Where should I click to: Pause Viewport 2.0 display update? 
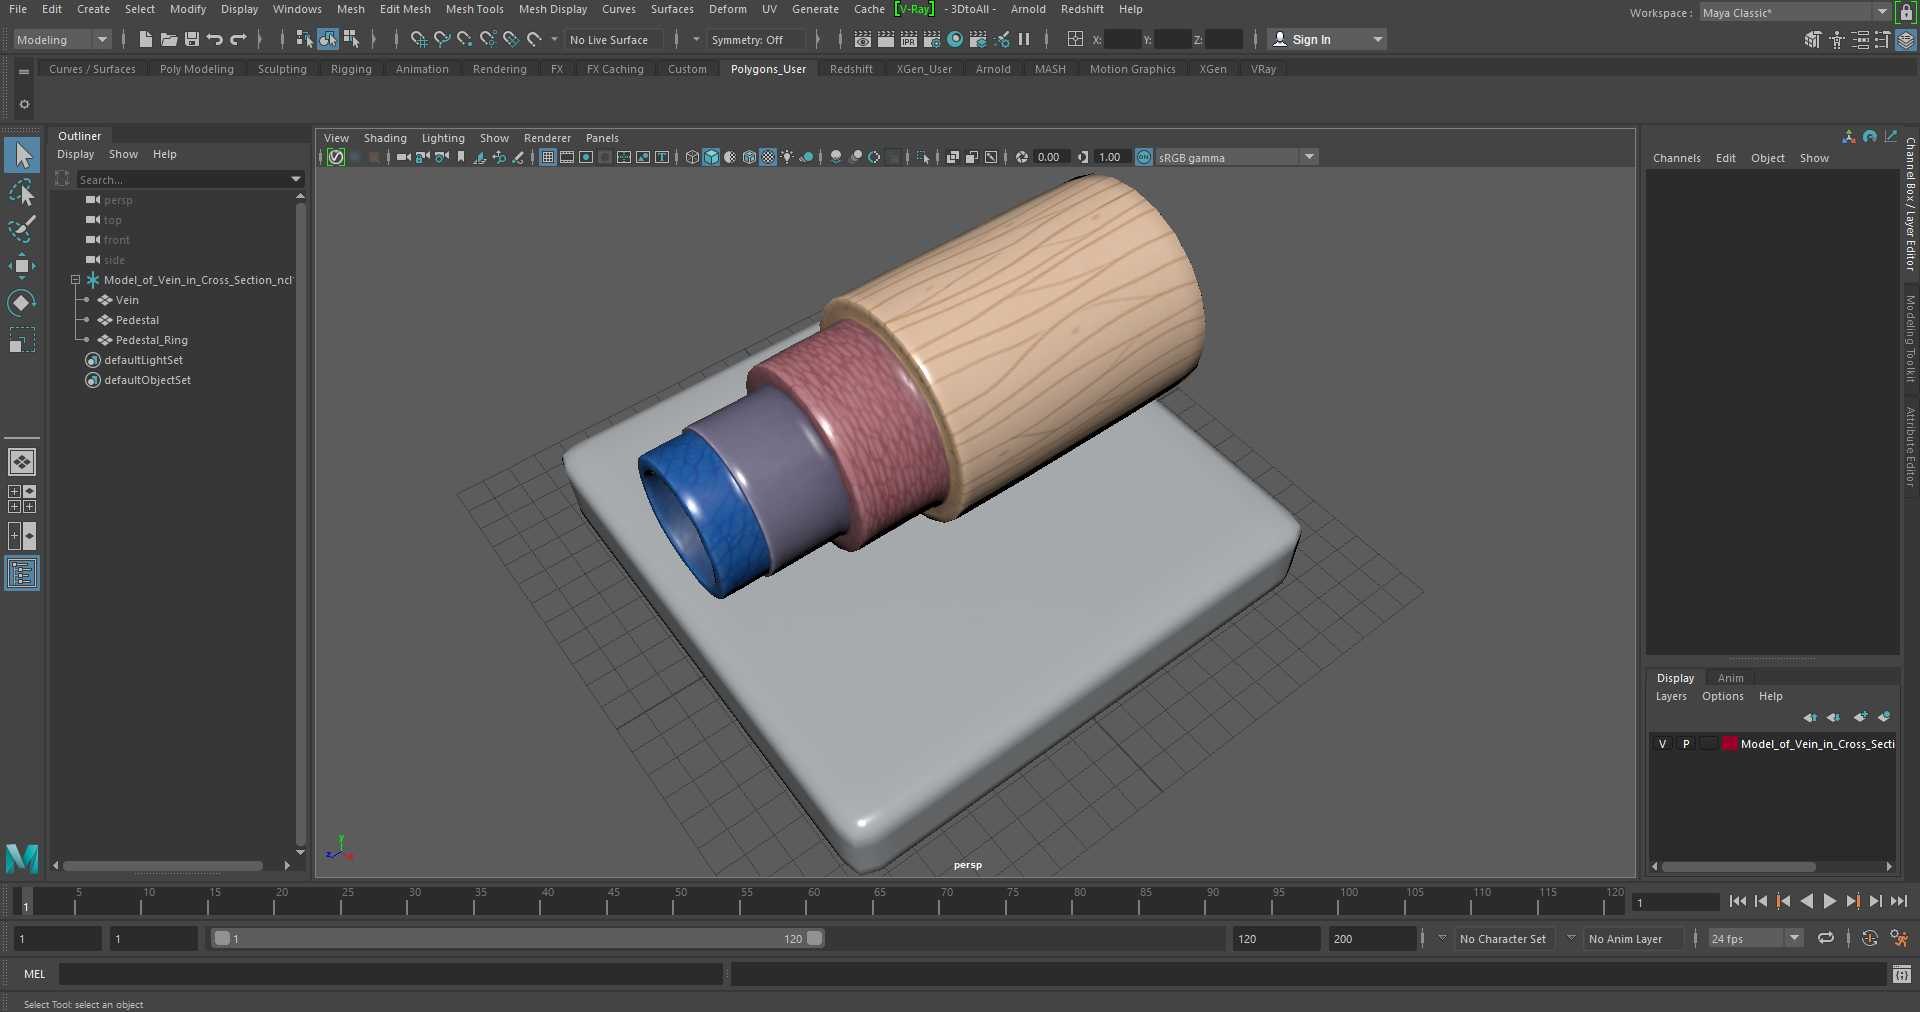tap(1024, 40)
